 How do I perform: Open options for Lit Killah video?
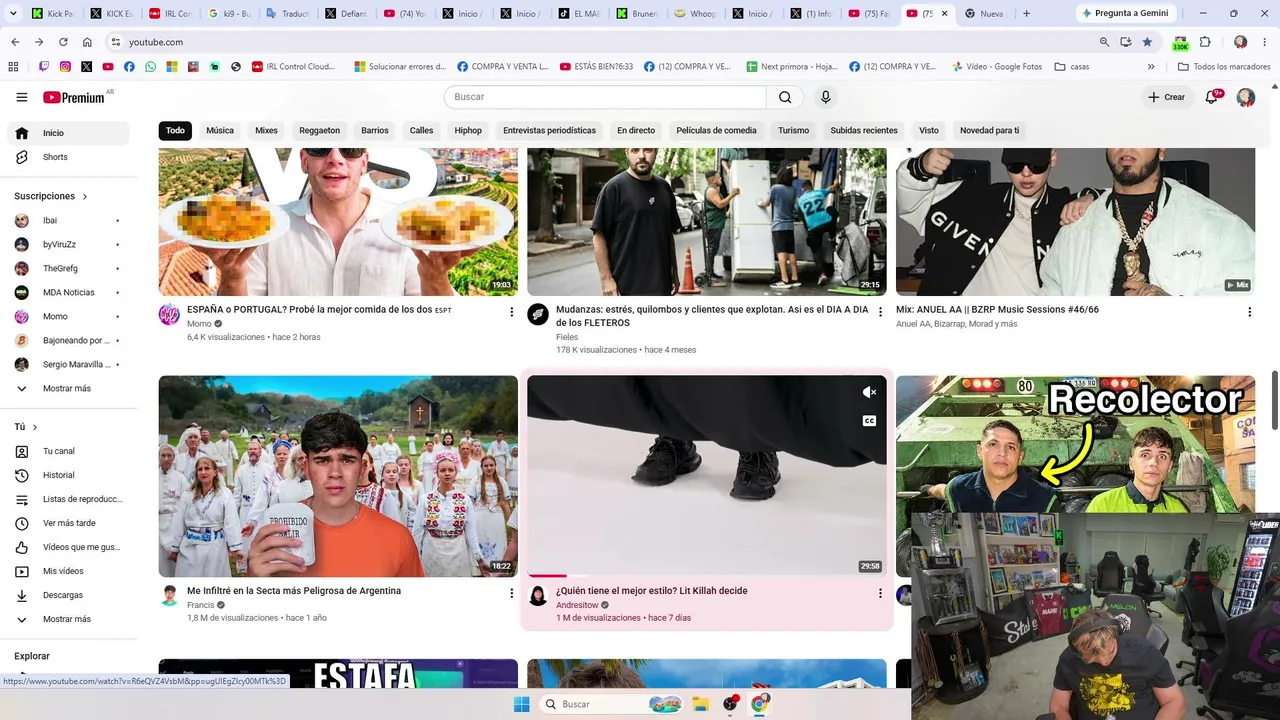(880, 593)
